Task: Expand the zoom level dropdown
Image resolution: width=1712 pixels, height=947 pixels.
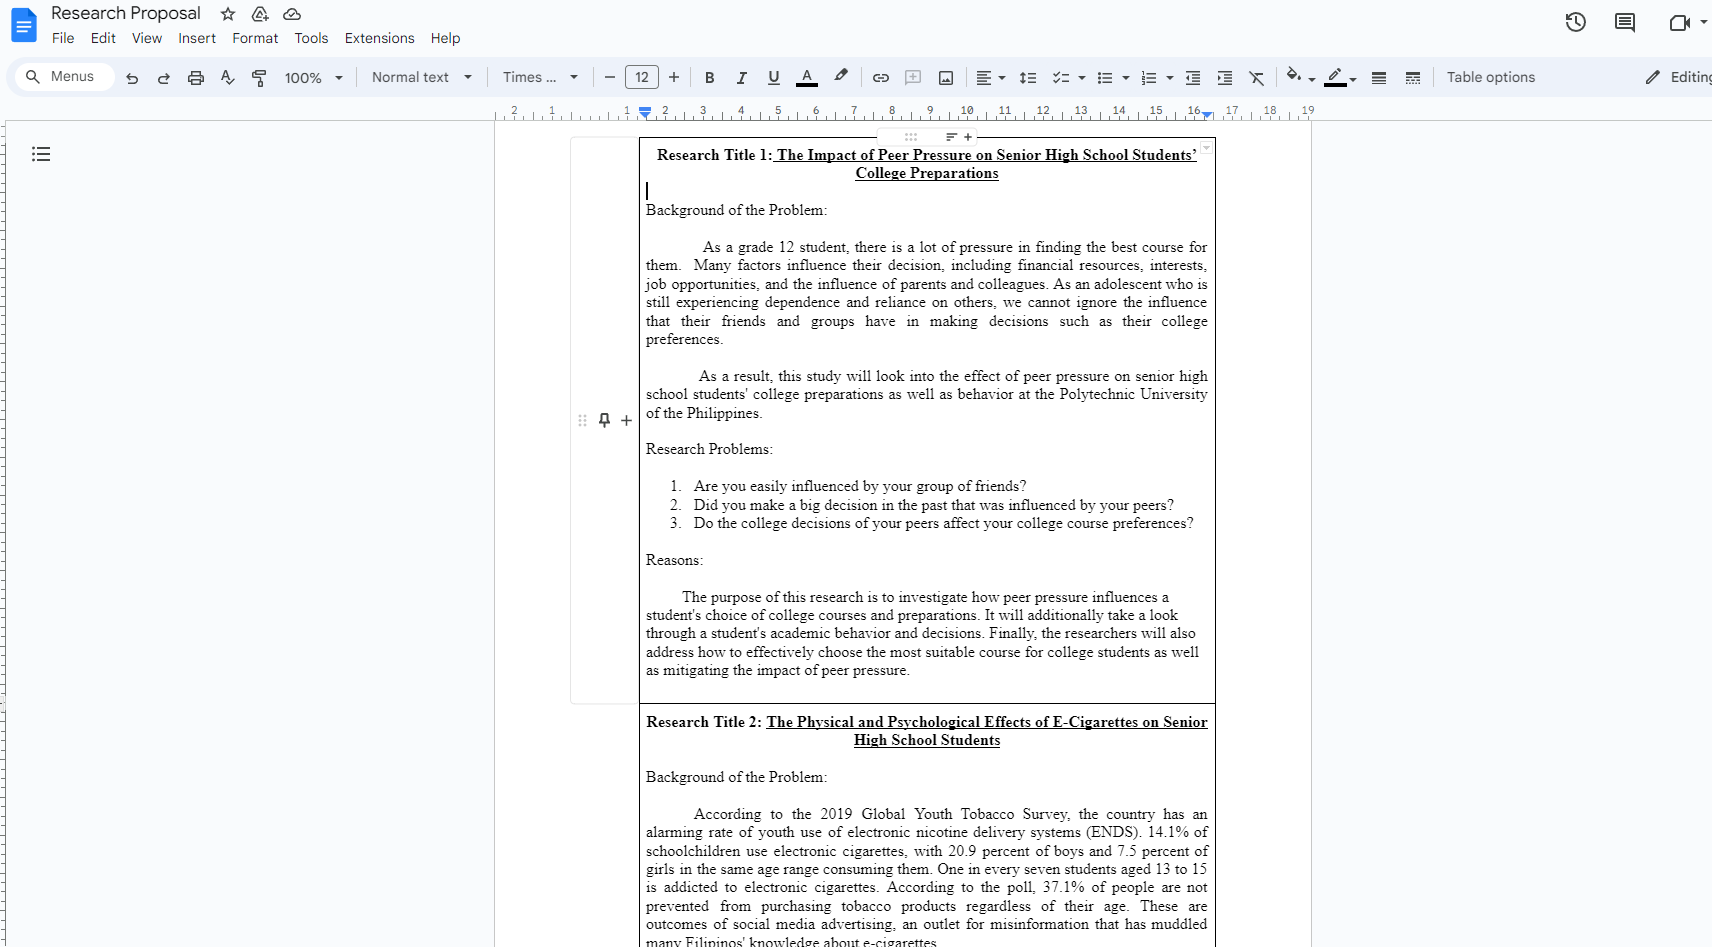Action: 313,77
